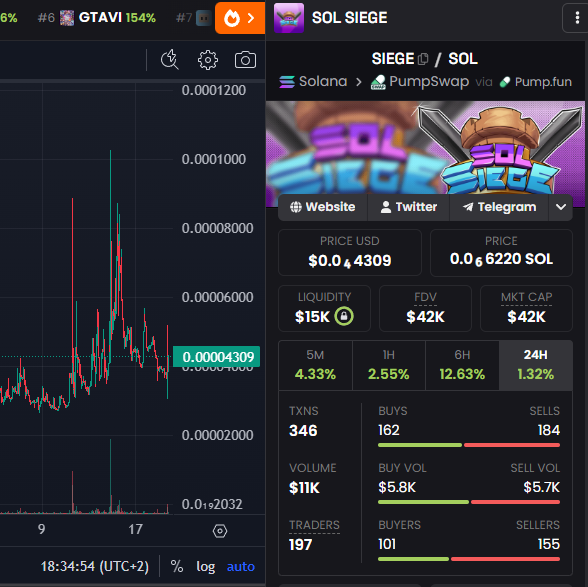The image size is (588, 587).
Task: Click the current price label 0.00004309
Action: pos(216,357)
